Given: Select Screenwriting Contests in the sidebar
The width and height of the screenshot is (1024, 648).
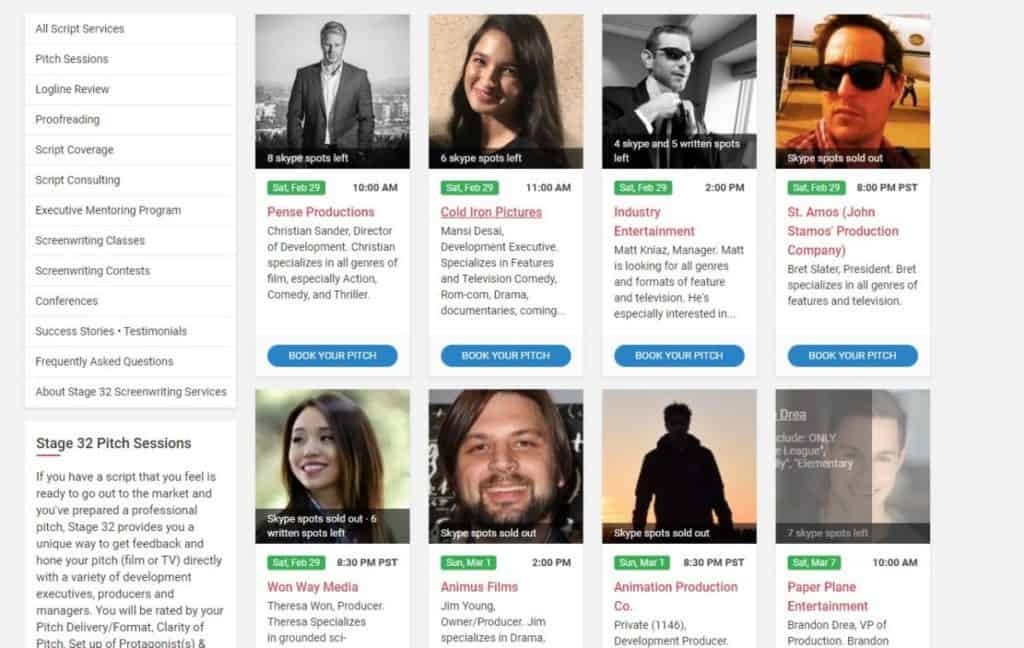Looking at the screenshot, I should click(x=92, y=271).
